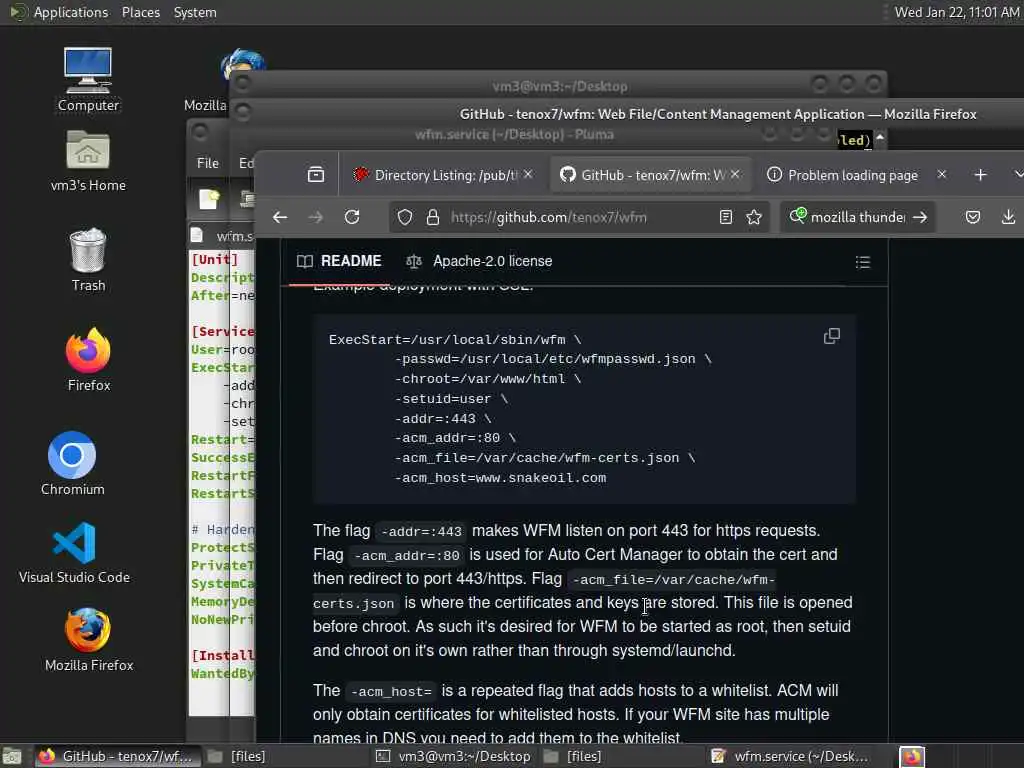The image size is (1024, 768).
Task: Open the Places menu
Action: point(140,12)
